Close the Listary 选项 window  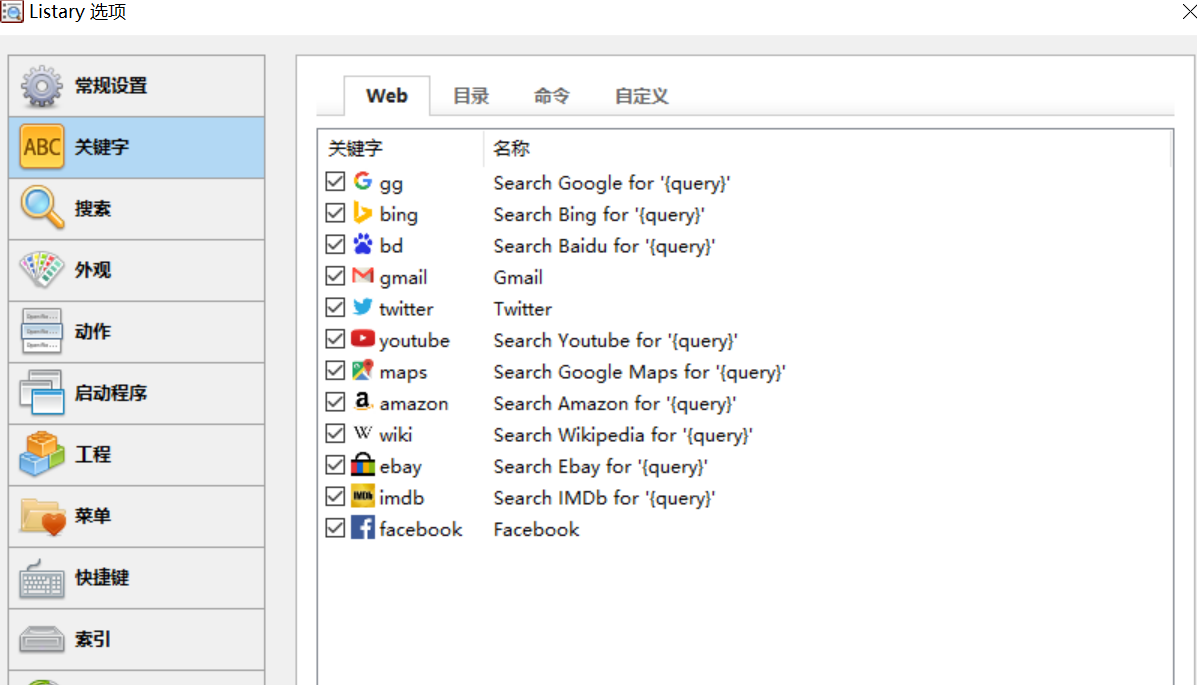[1188, 12]
